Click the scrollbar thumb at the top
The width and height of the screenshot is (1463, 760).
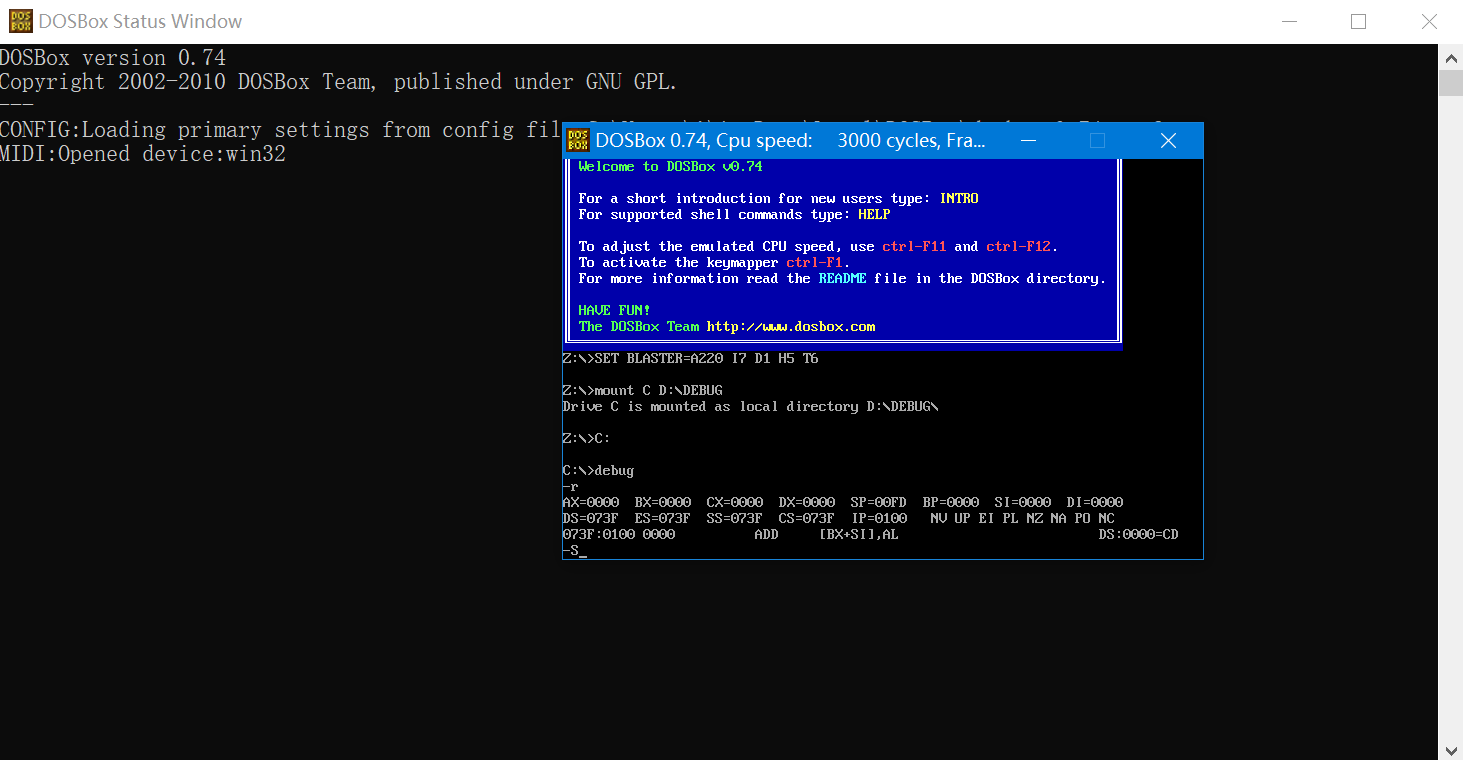coord(1451,80)
